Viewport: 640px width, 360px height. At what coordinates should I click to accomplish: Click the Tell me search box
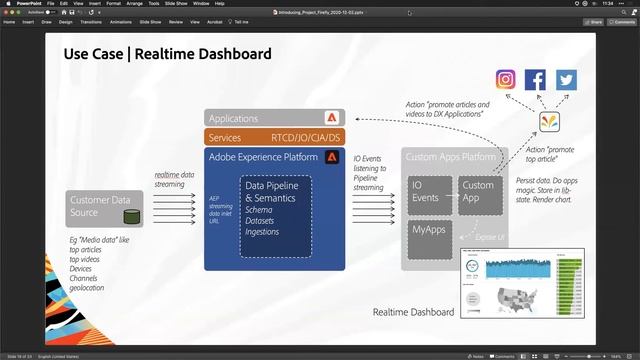click(238, 22)
